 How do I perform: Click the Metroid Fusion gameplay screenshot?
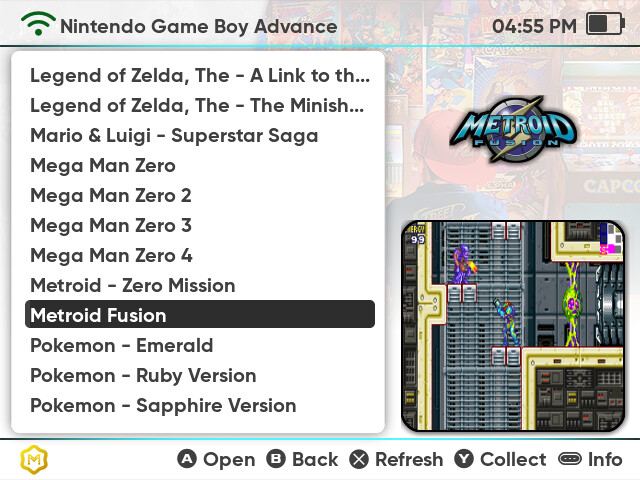(513, 325)
